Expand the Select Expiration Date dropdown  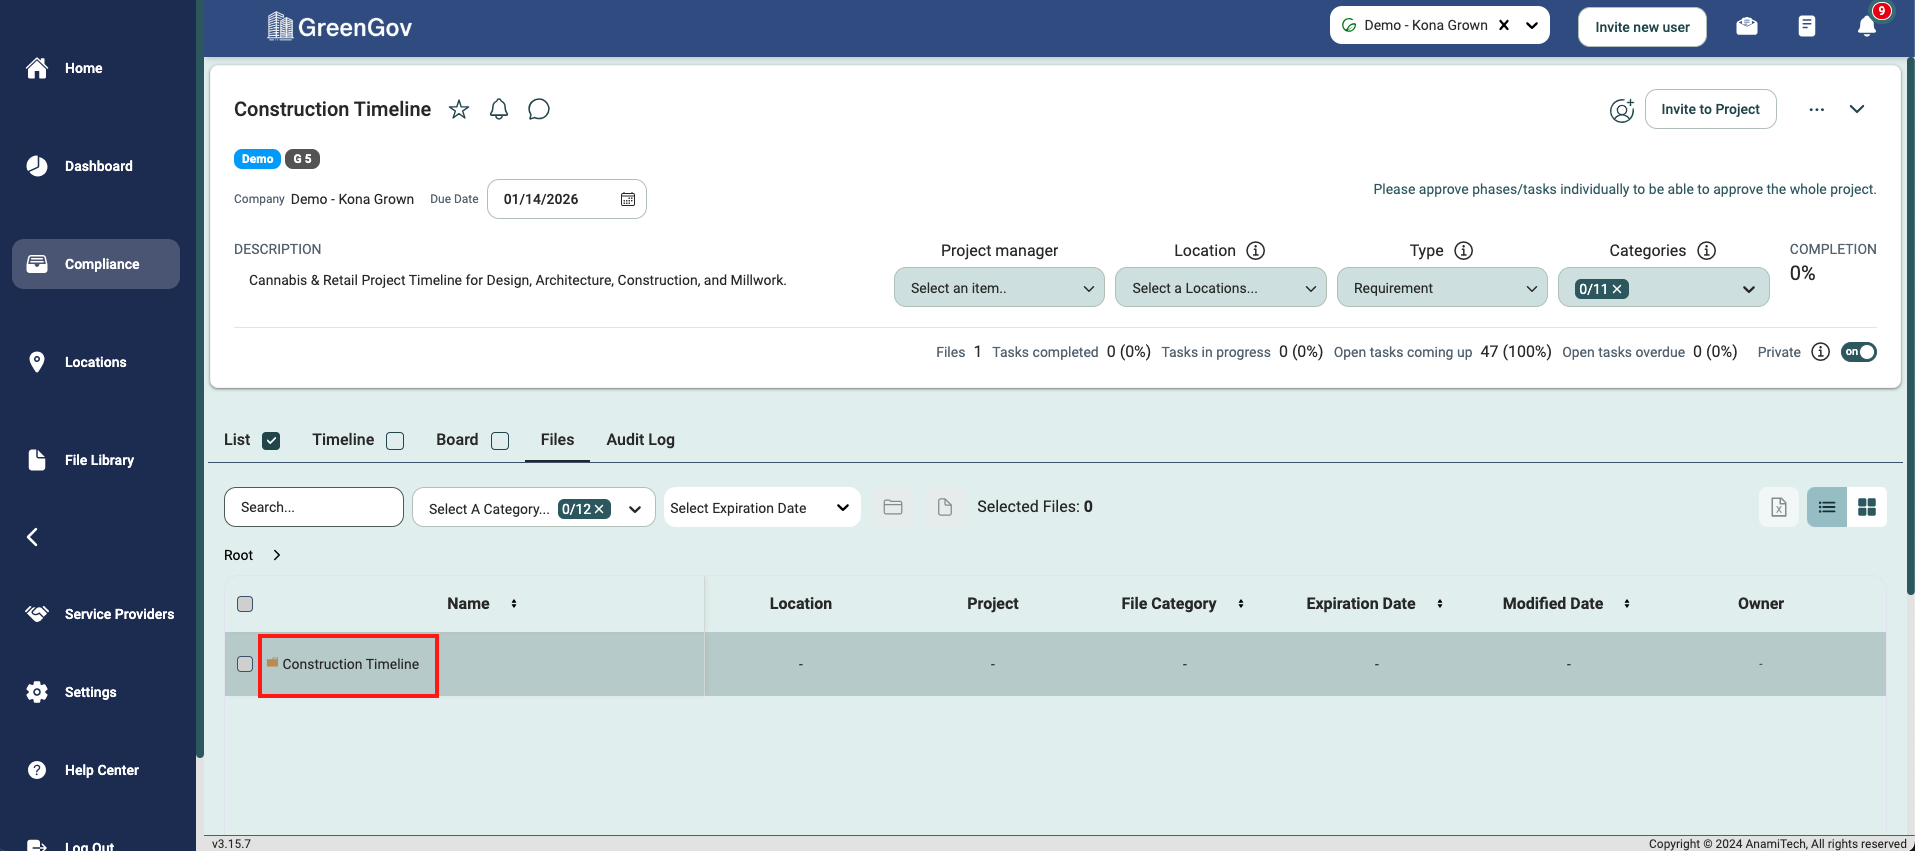pos(761,508)
